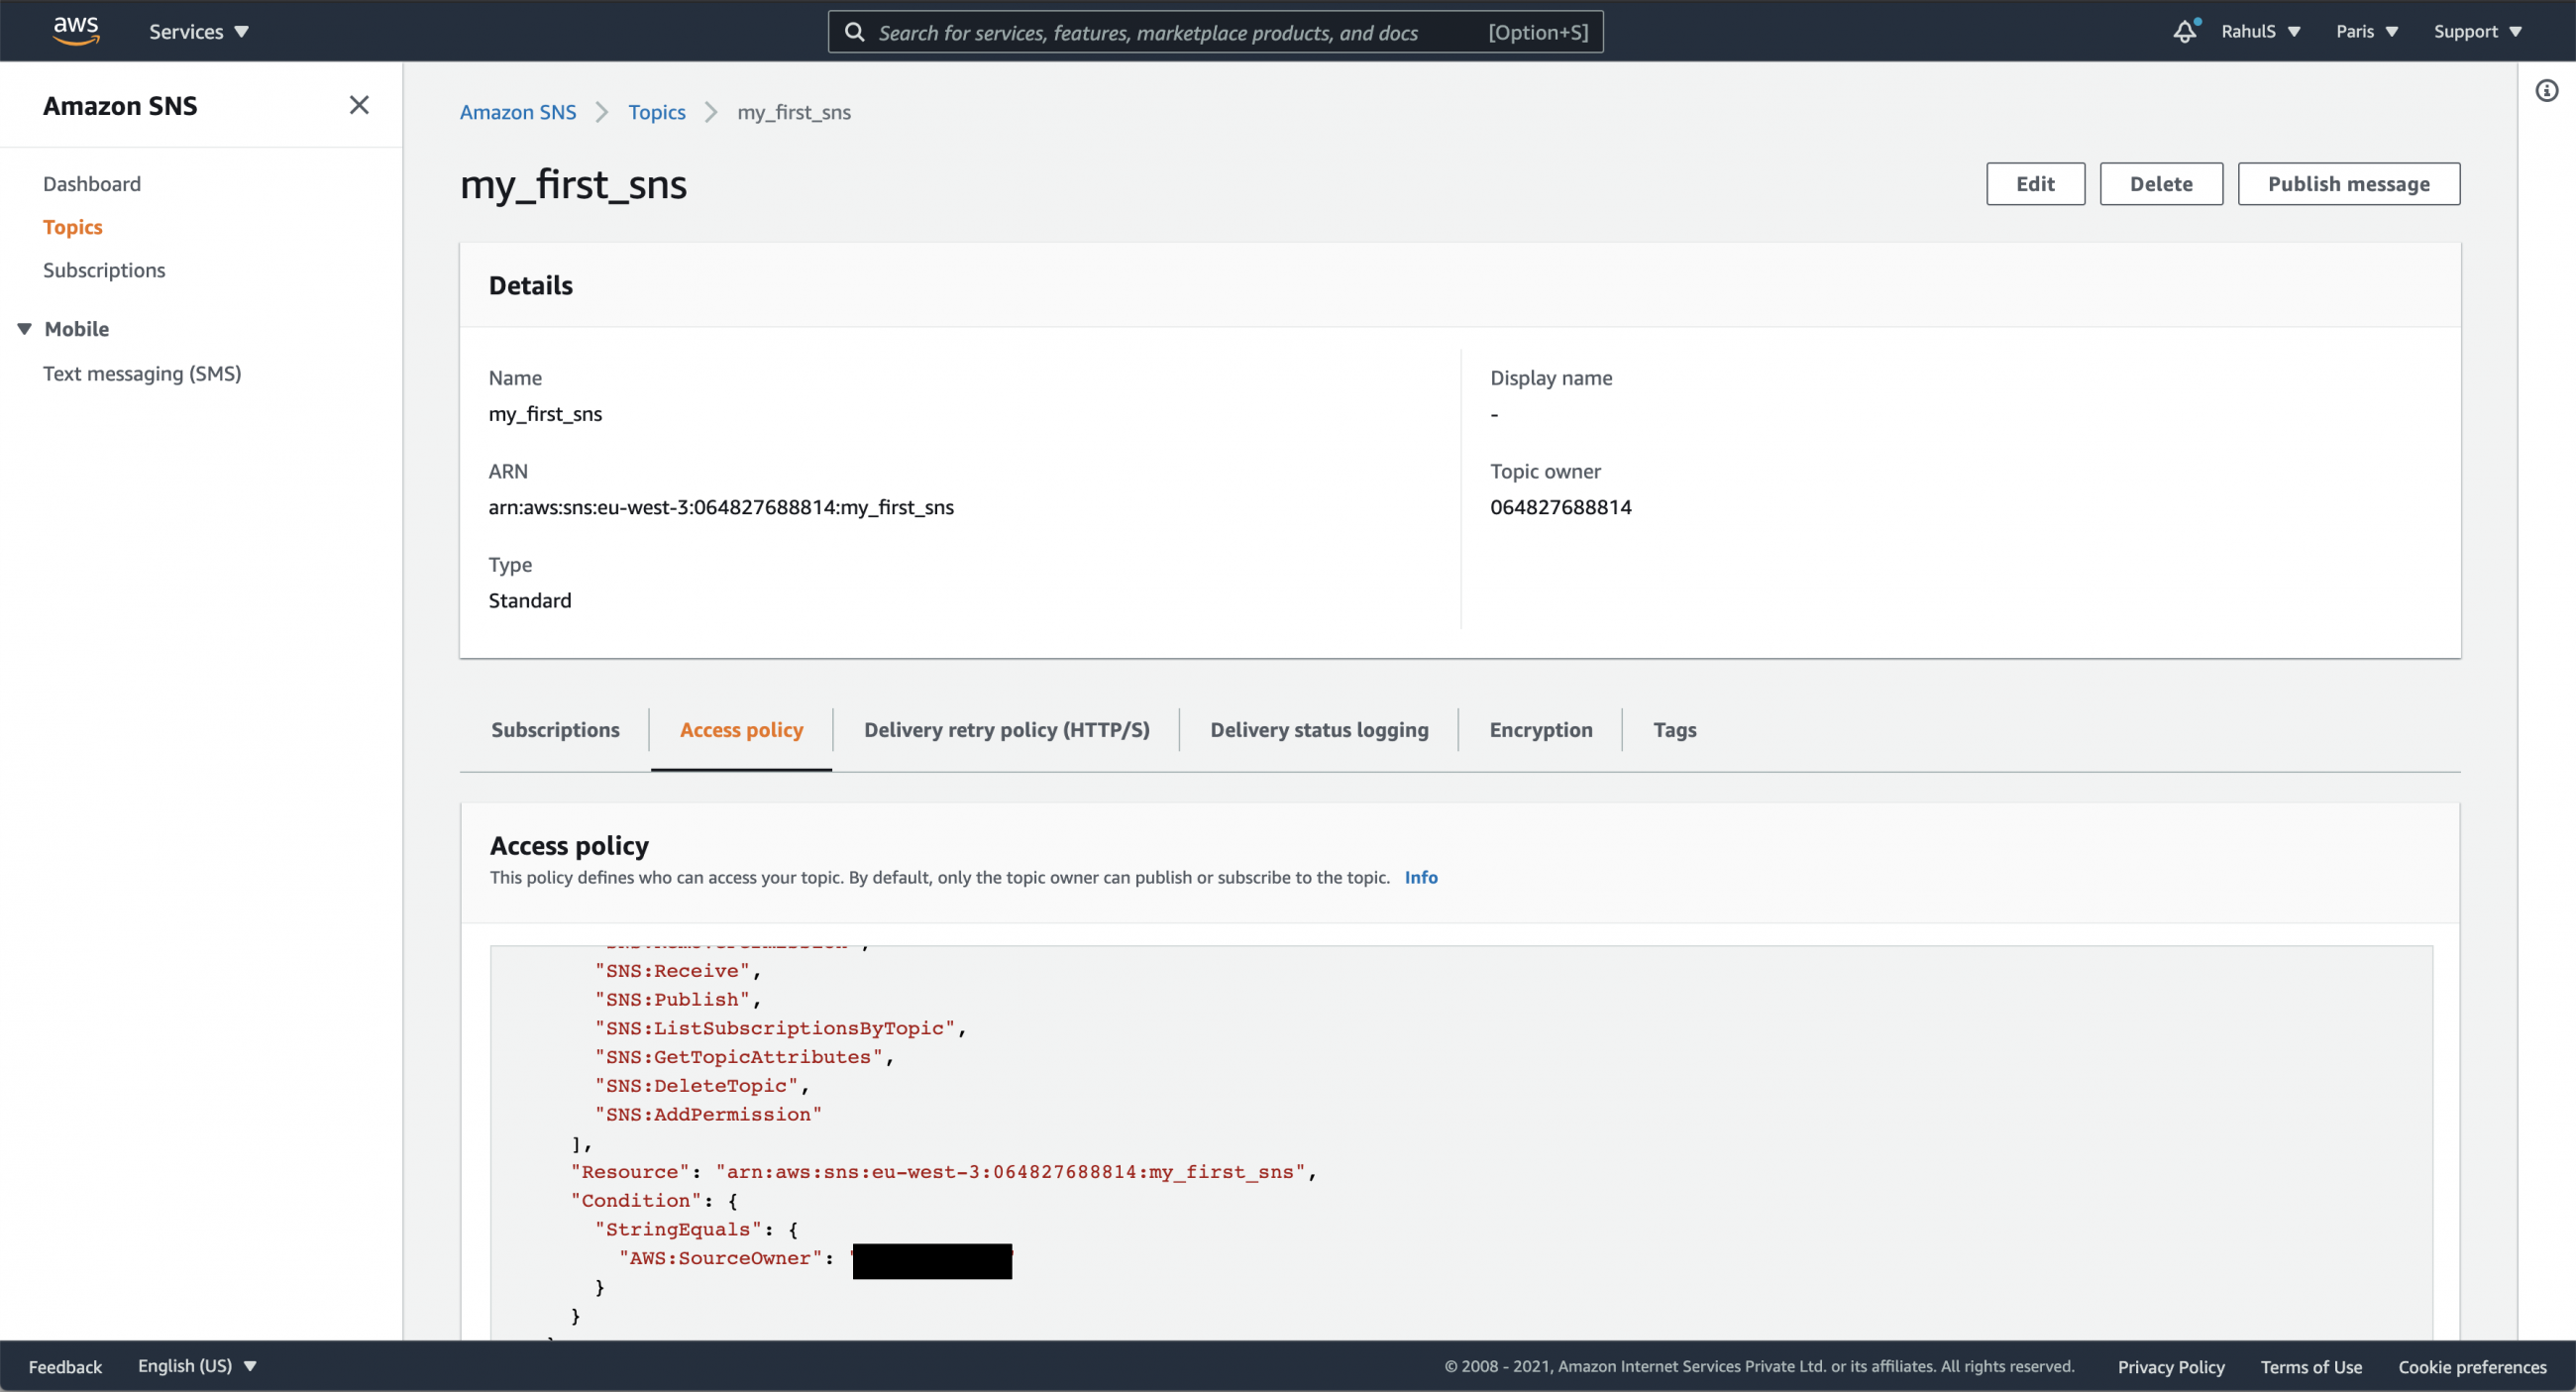This screenshot has width=2576, height=1392.
Task: Collapse the Mobile section in sidebar
Action: click(23, 328)
